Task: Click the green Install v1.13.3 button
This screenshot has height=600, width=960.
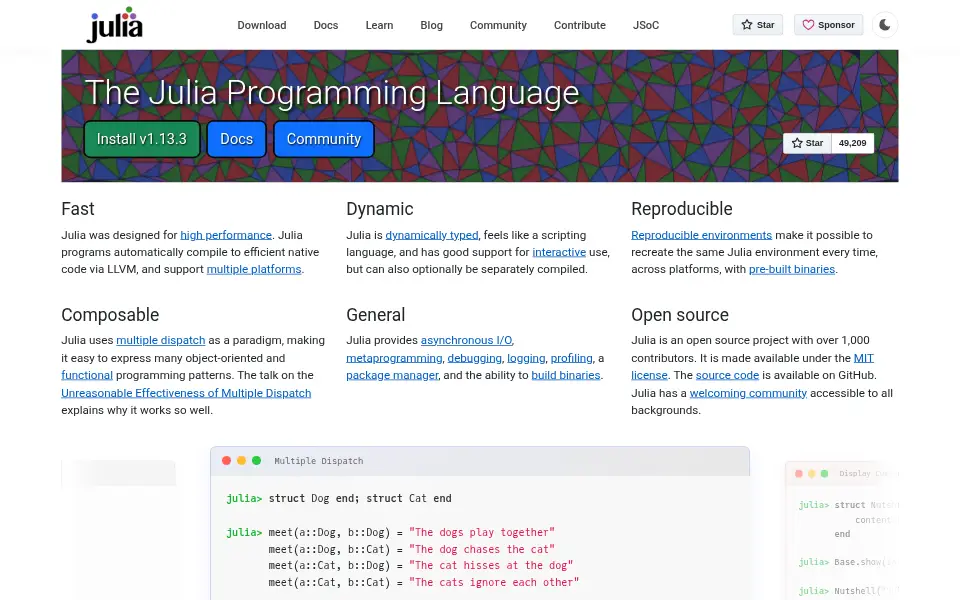Action: pos(141,139)
